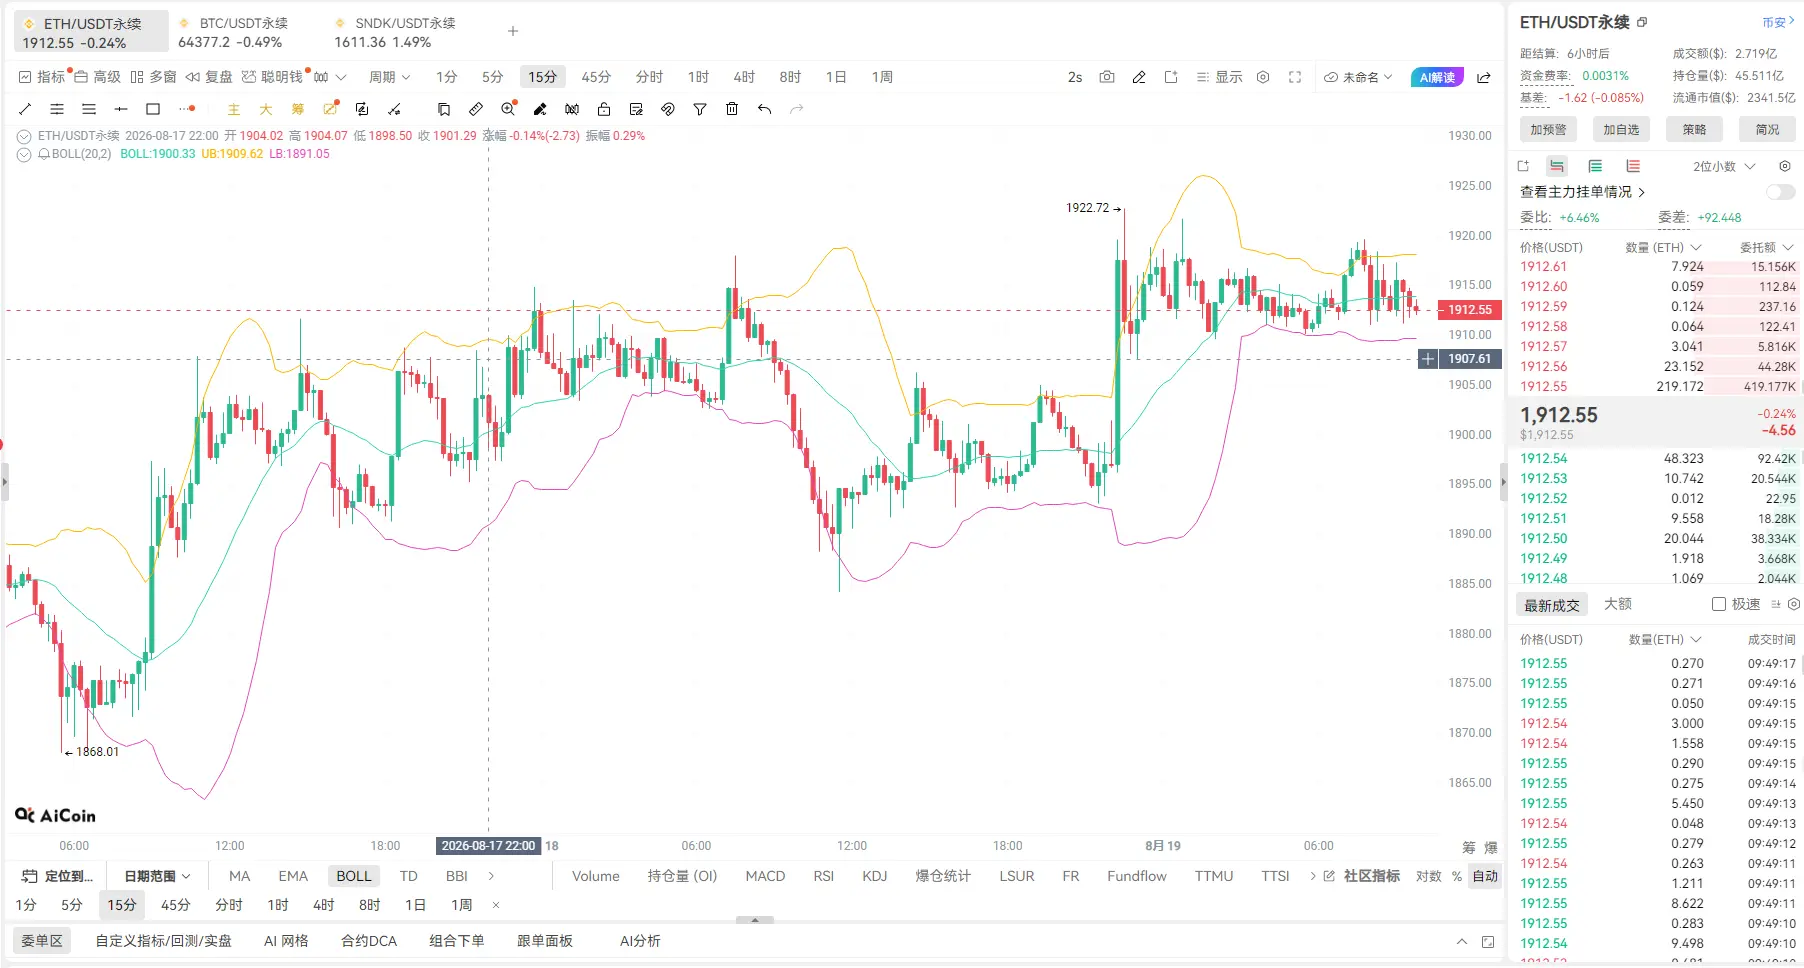The height and width of the screenshot is (968, 1804).
Task: Select the parallel channel lines tool
Action: tap(57, 109)
